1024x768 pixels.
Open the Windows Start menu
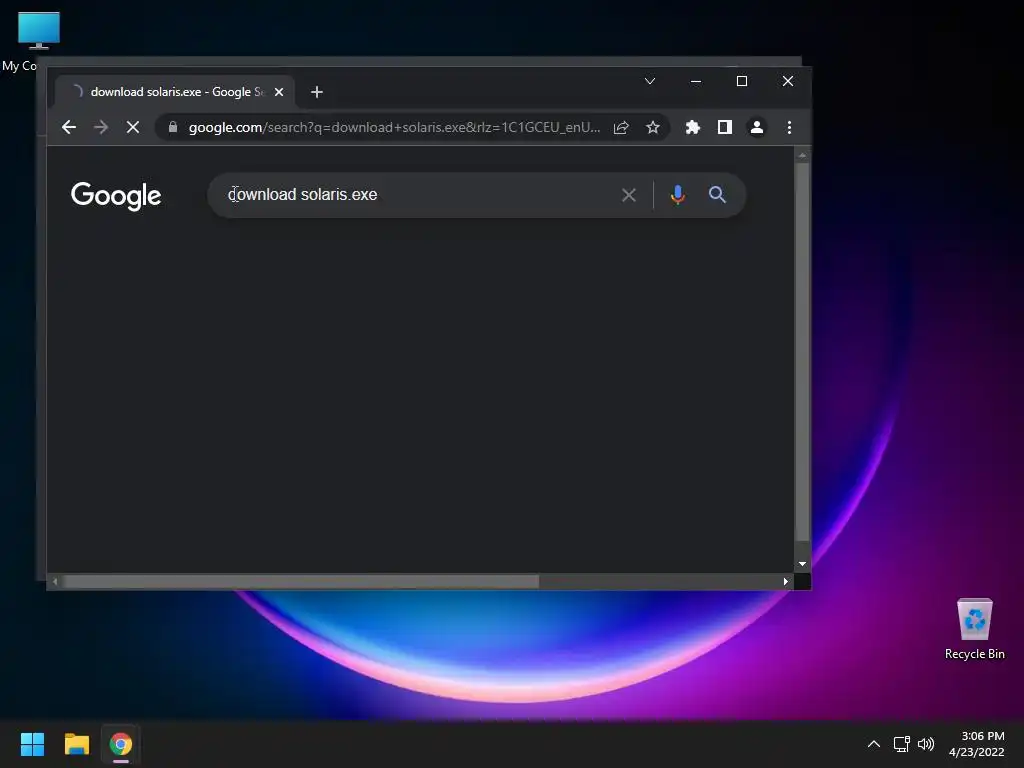pyautogui.click(x=32, y=744)
